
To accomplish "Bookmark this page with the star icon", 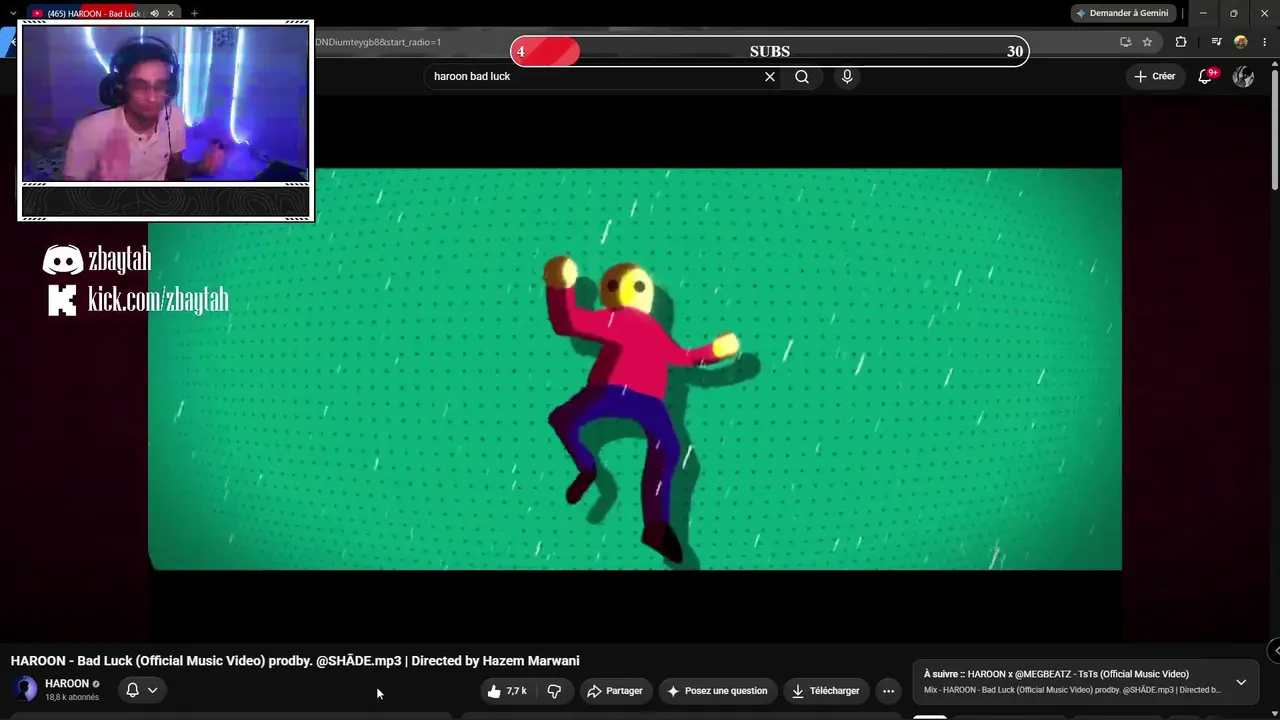I will [1147, 42].
